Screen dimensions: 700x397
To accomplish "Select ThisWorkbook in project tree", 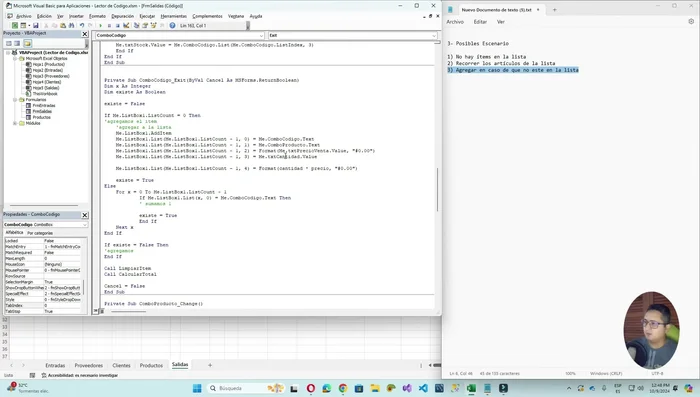I will pos(45,94).
